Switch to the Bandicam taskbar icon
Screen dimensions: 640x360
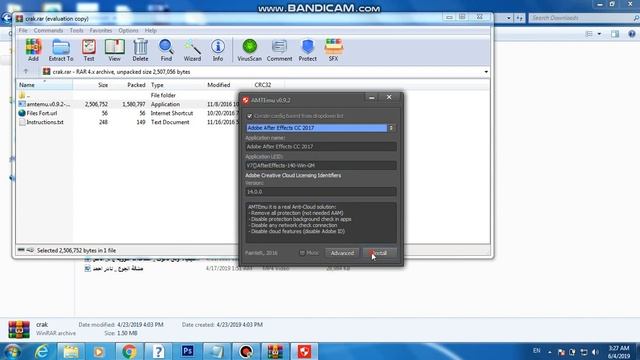[x=246, y=351]
